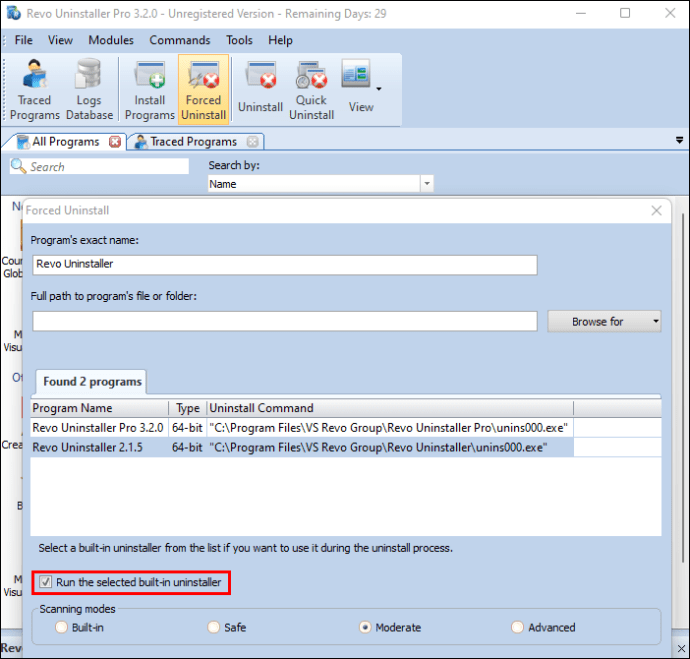This screenshot has height=659, width=690.
Task: Click the Uninstall toolbar icon
Action: pos(261,90)
